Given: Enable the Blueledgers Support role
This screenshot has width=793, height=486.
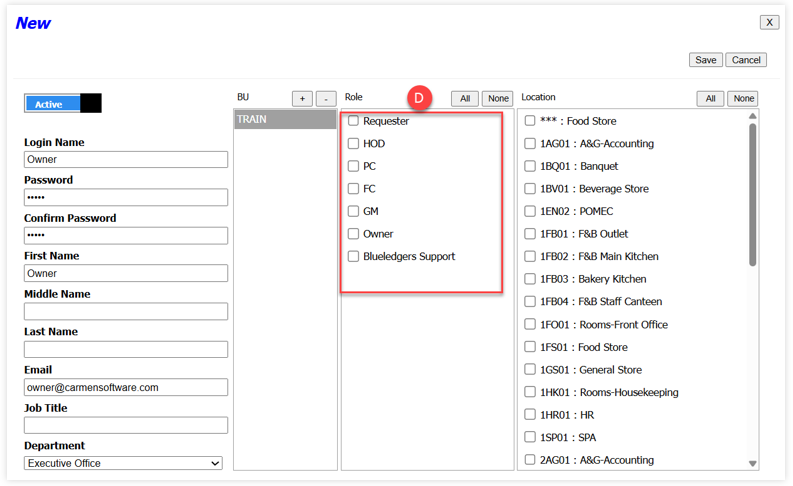Looking at the screenshot, I should coord(353,256).
